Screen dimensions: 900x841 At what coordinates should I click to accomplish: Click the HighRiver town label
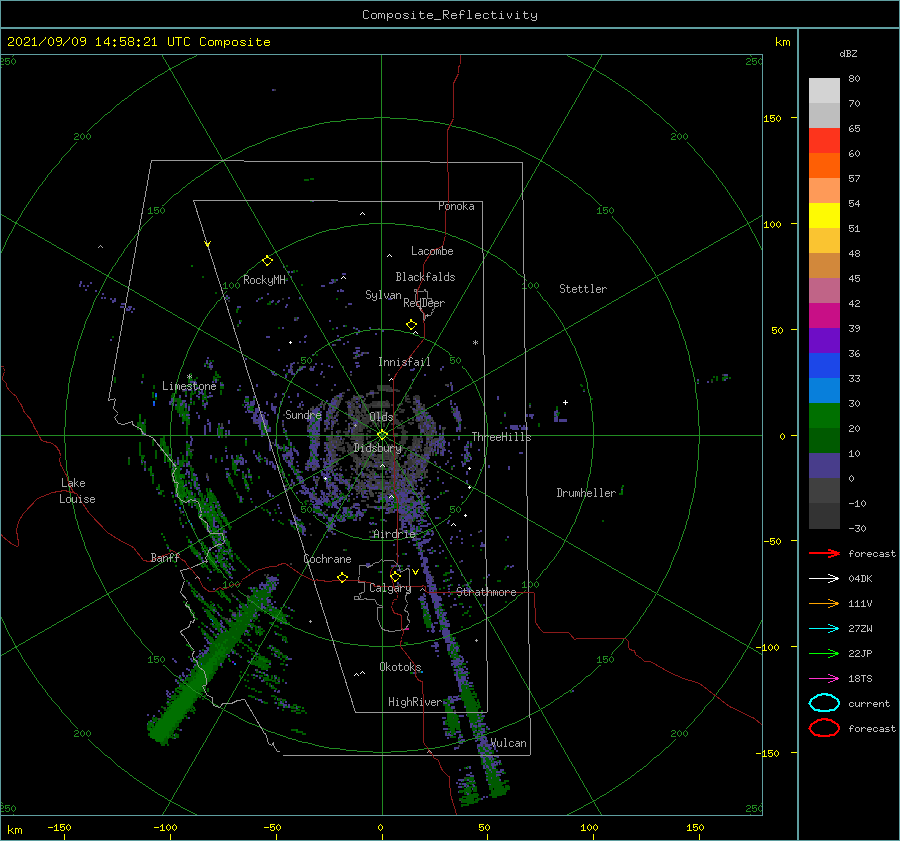pyautogui.click(x=415, y=702)
